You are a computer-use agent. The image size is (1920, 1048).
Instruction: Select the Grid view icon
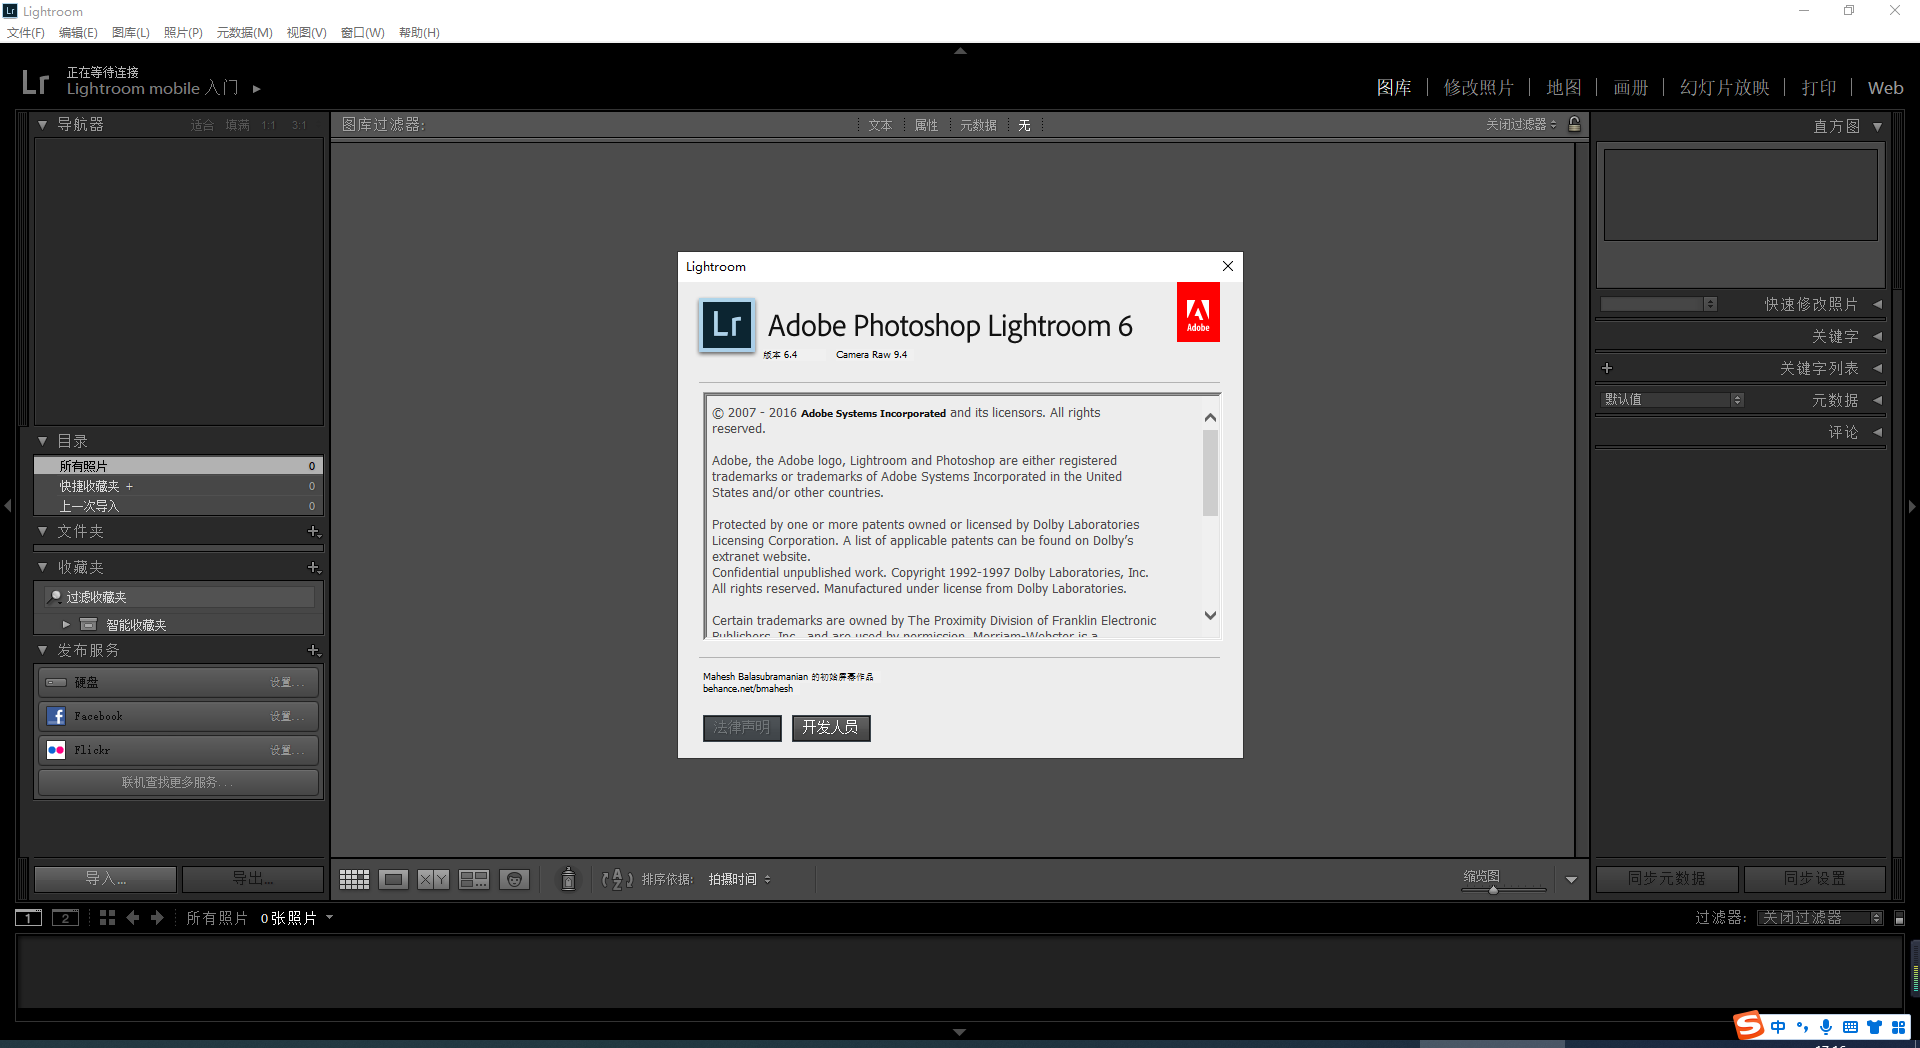(354, 879)
